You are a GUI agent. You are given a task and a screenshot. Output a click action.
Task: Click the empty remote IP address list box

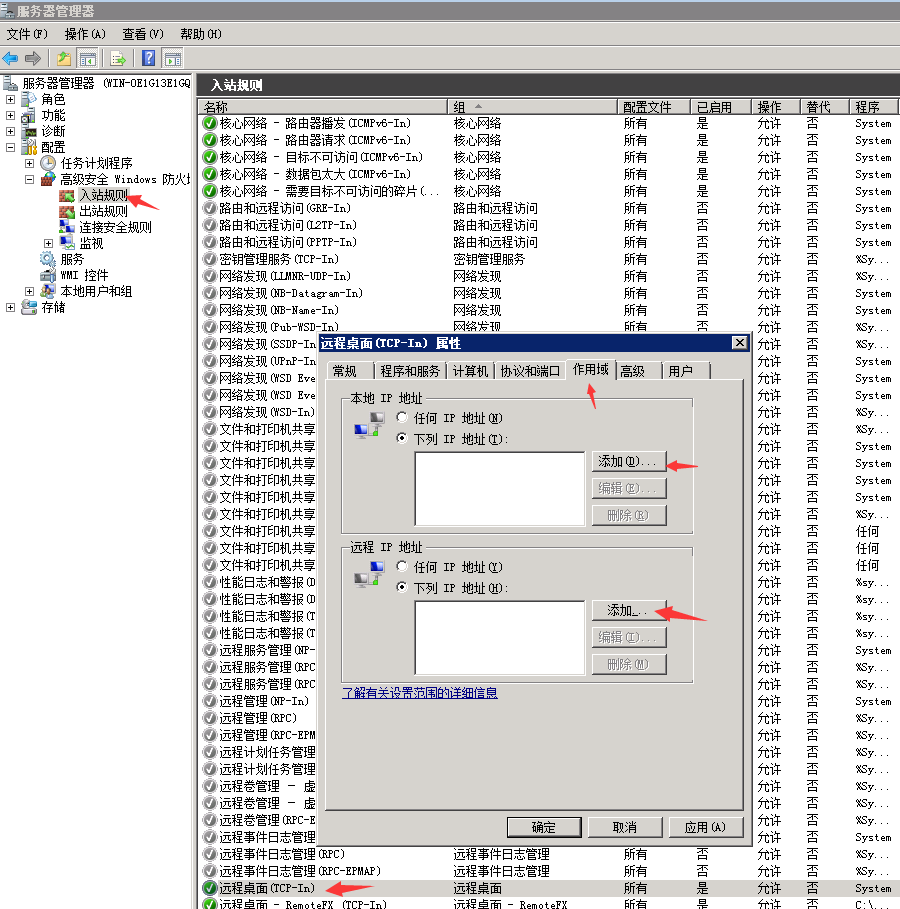(x=499, y=638)
